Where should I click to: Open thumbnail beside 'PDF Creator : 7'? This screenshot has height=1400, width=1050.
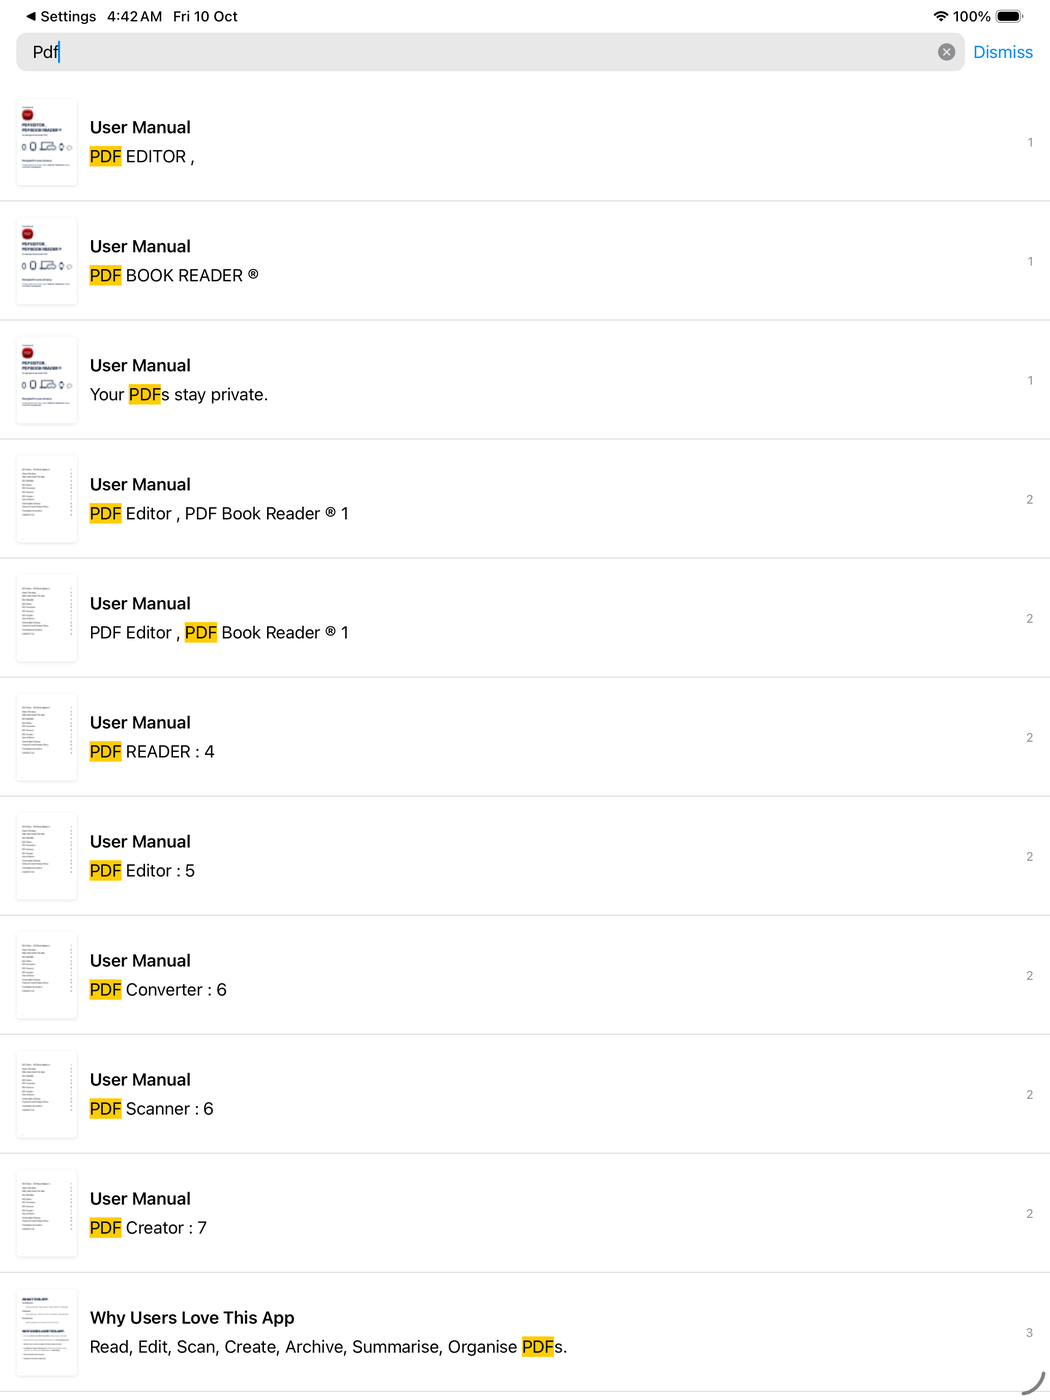pos(47,1213)
